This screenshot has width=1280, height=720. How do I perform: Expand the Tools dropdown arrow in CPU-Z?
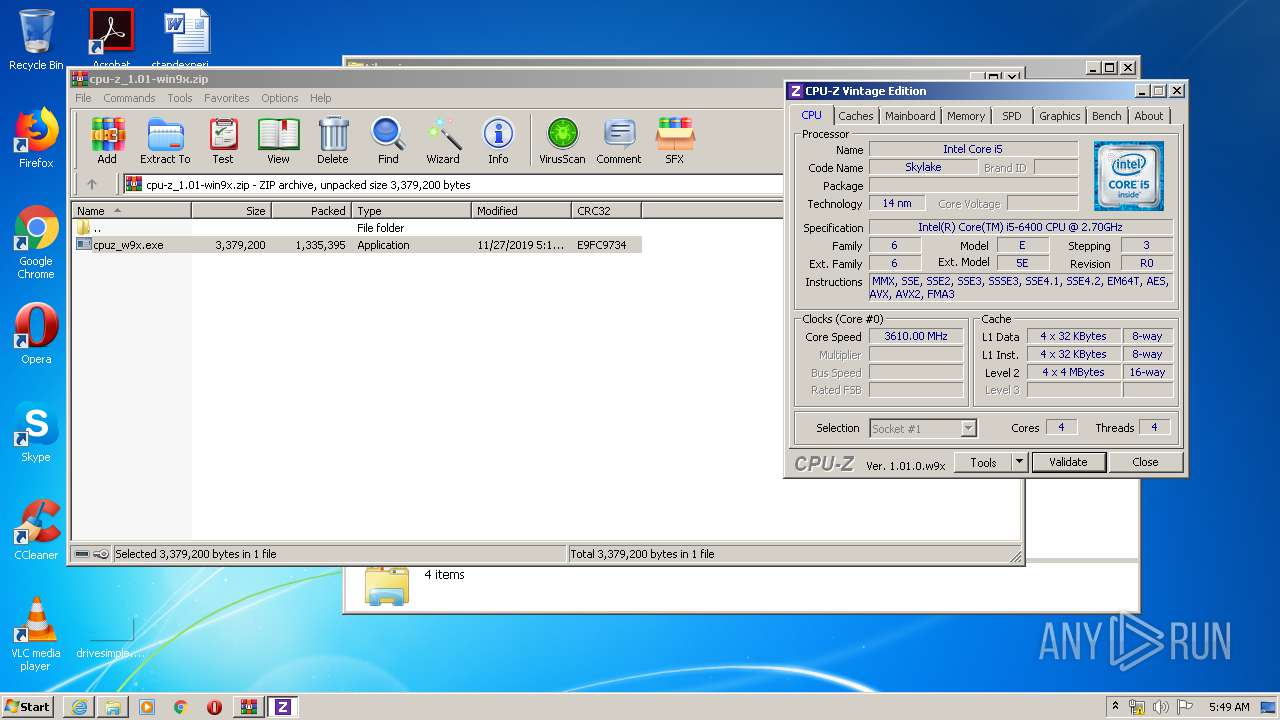point(1019,462)
